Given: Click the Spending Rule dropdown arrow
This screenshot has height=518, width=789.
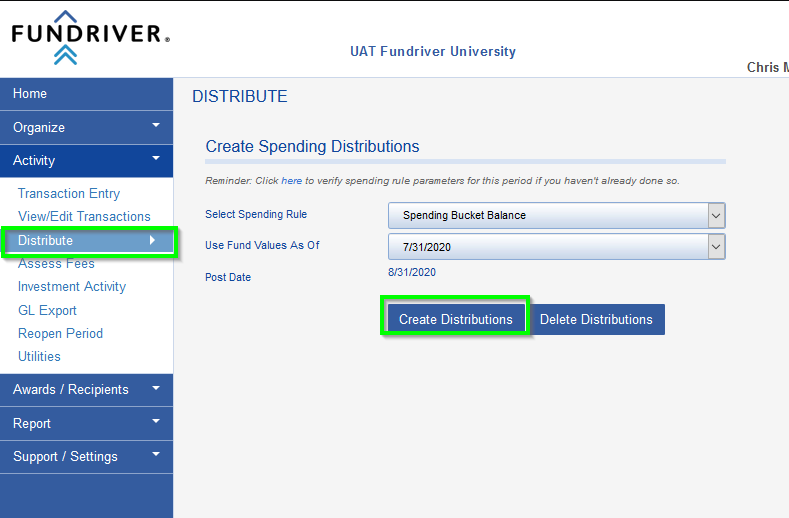Looking at the screenshot, I should 716,216.
